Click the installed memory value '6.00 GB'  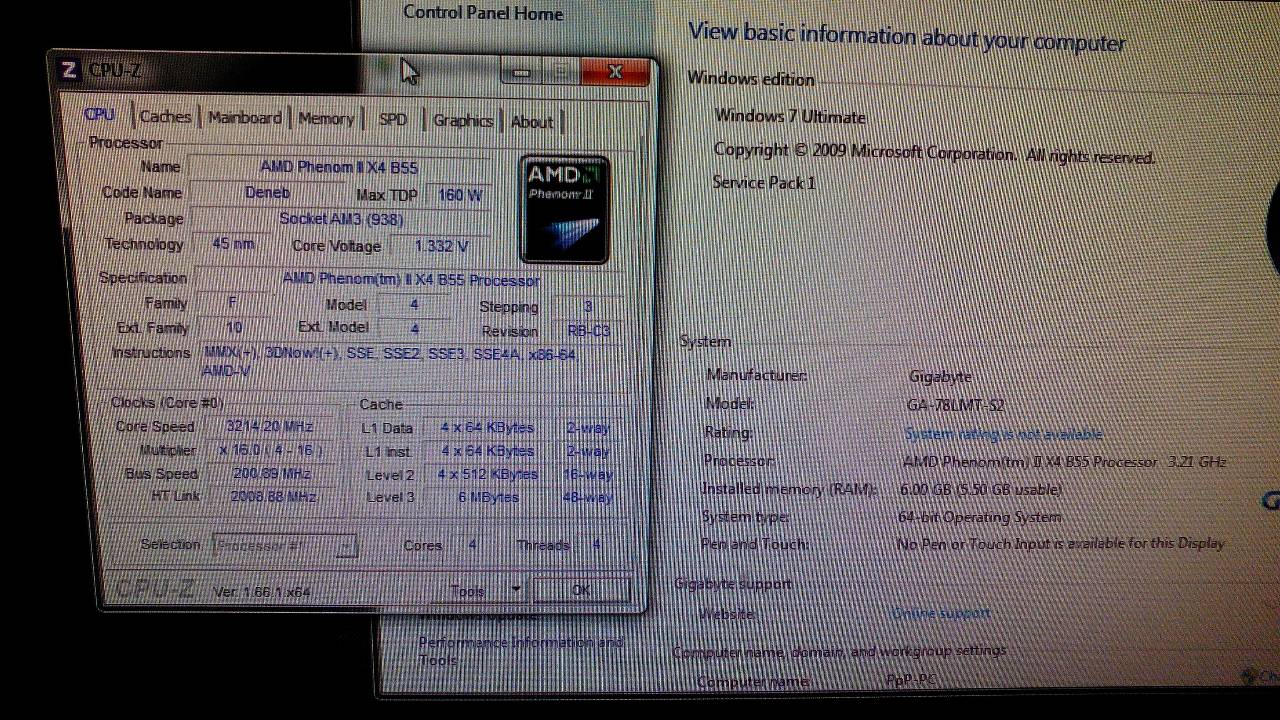(981, 490)
